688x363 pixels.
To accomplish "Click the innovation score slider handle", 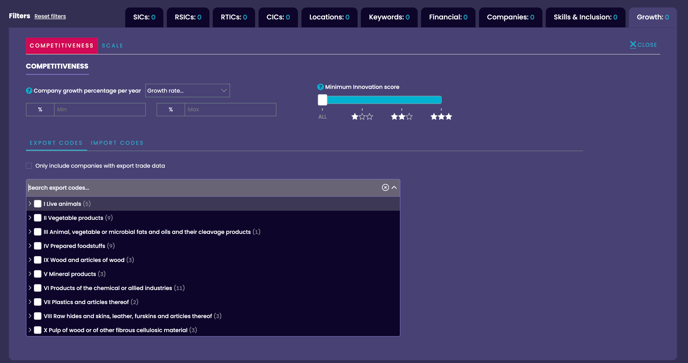I will [322, 100].
